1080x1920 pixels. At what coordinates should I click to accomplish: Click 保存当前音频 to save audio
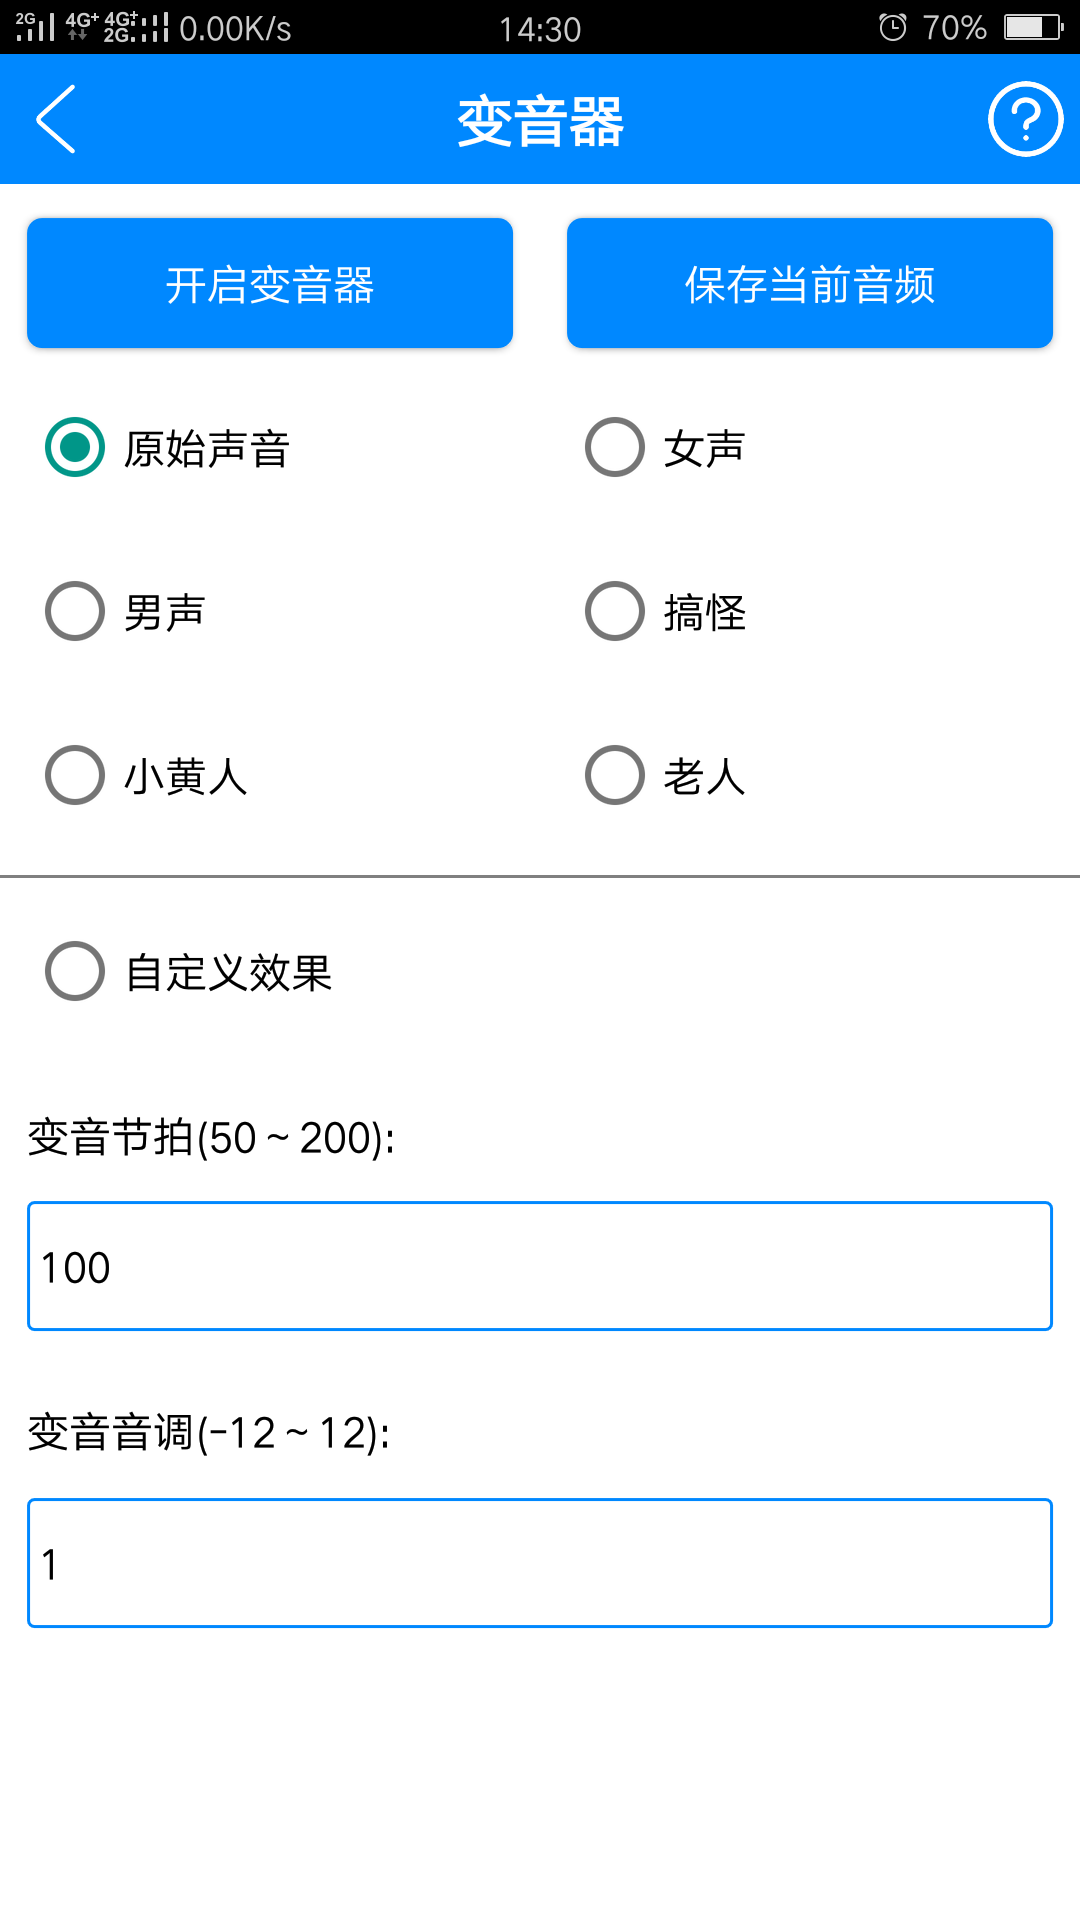point(808,283)
